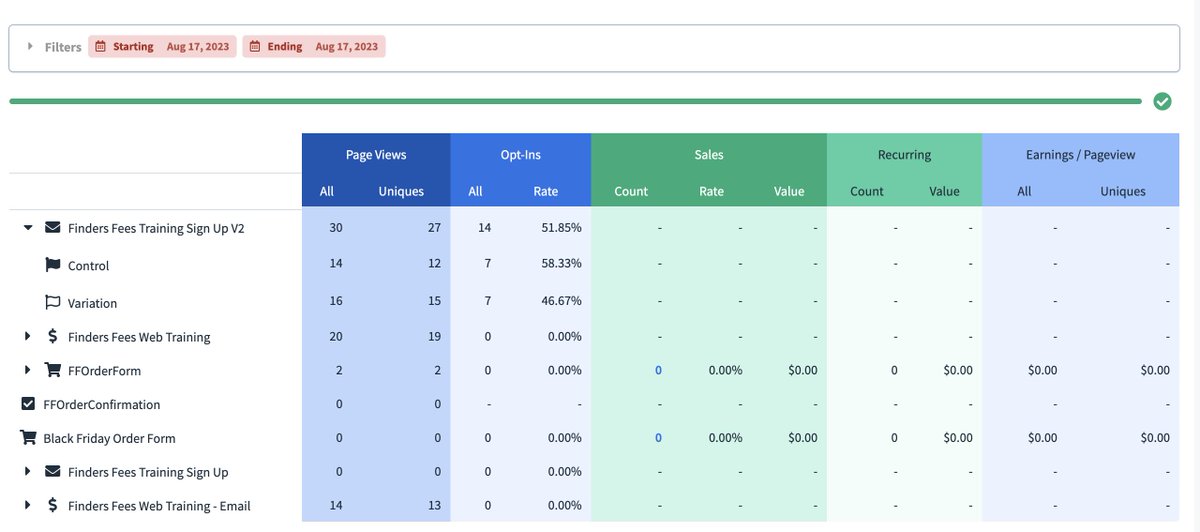Click the 51.85% opt-in rate cell
This screenshot has height=532, width=1200.
560,228
